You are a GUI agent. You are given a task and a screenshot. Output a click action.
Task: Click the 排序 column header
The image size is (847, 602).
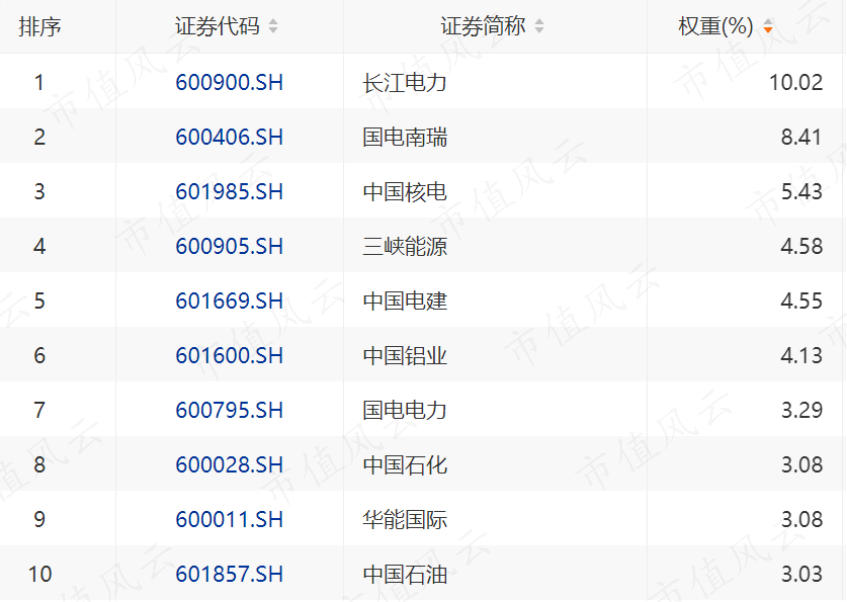tap(40, 26)
